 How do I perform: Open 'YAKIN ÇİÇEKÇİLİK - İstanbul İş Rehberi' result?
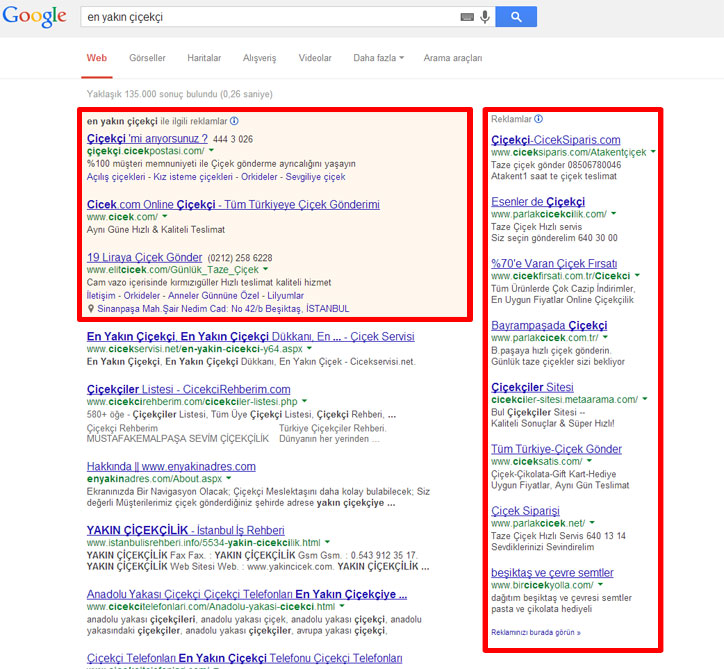pyautogui.click(x=186, y=530)
